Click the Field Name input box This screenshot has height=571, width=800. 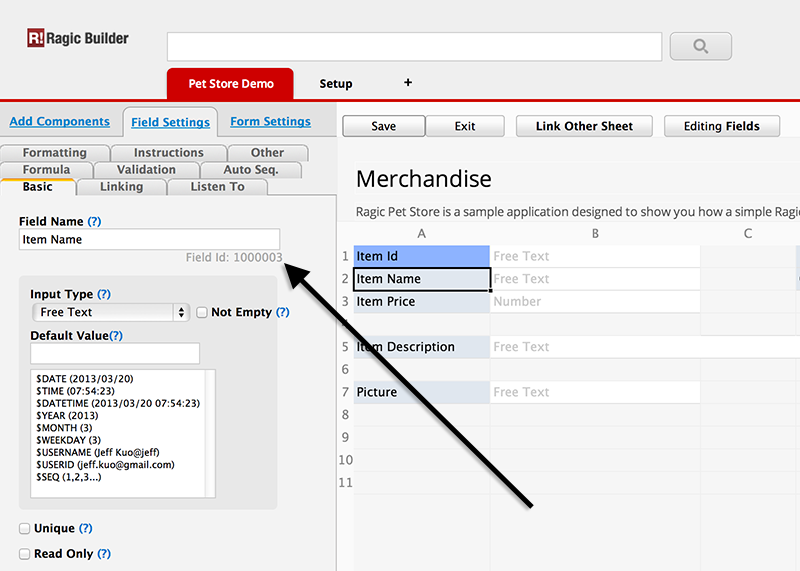click(149, 239)
